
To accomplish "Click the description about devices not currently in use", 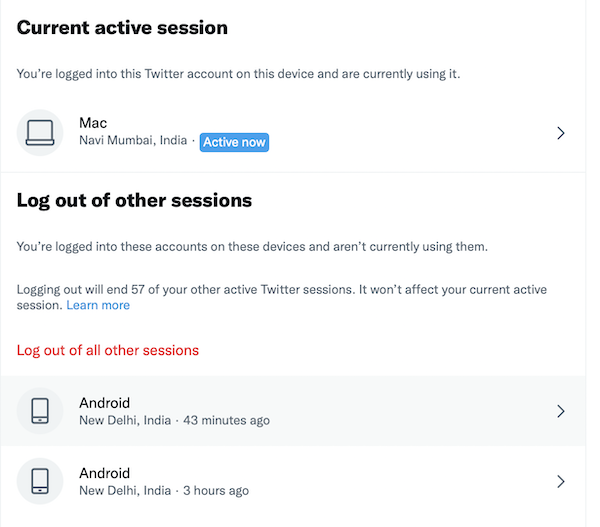I will click(252, 246).
